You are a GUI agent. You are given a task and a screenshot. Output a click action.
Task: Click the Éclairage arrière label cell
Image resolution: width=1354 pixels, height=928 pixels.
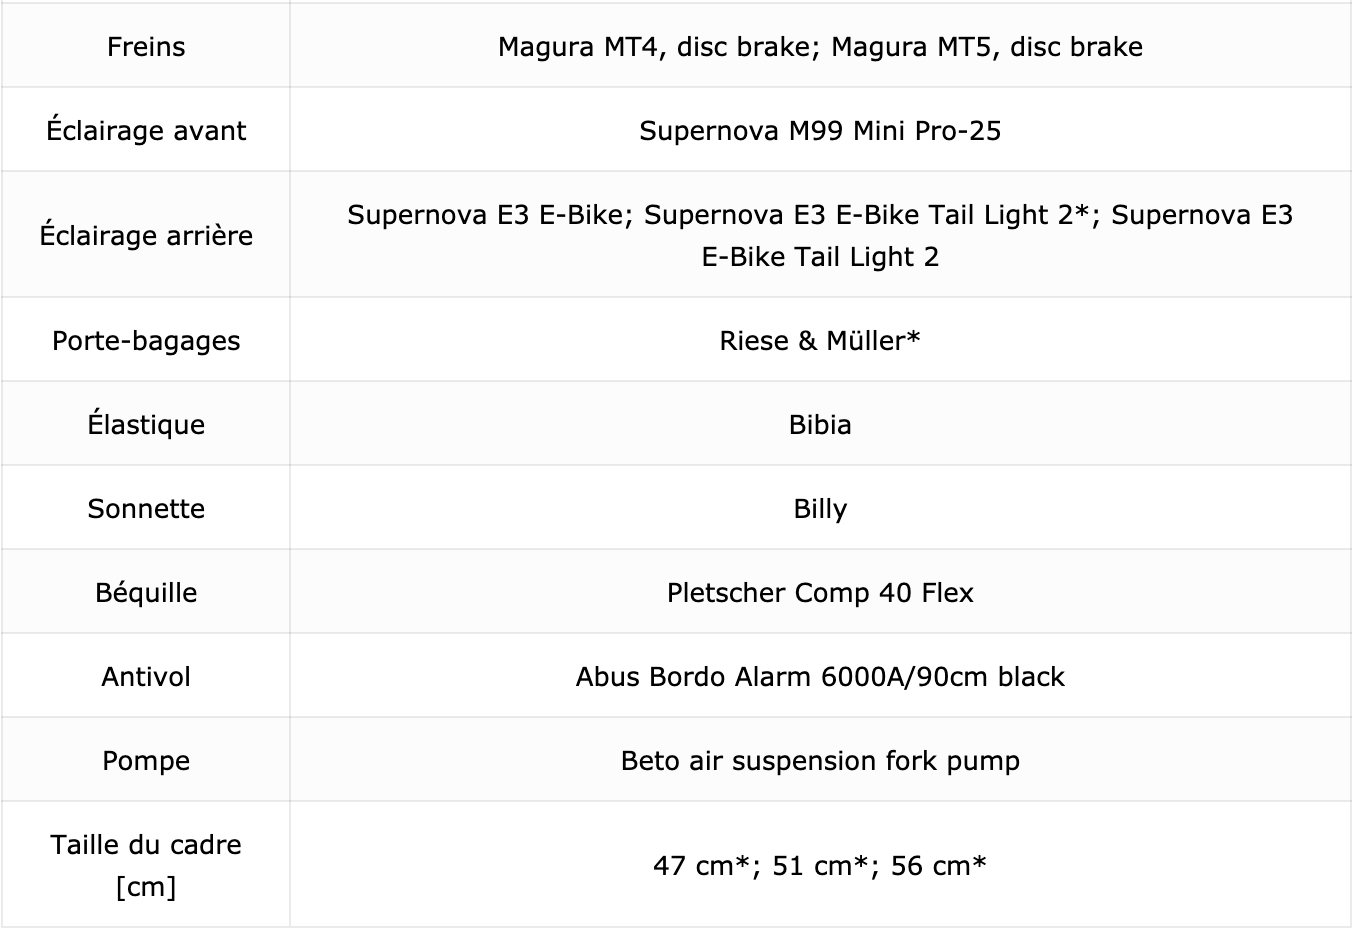146,236
